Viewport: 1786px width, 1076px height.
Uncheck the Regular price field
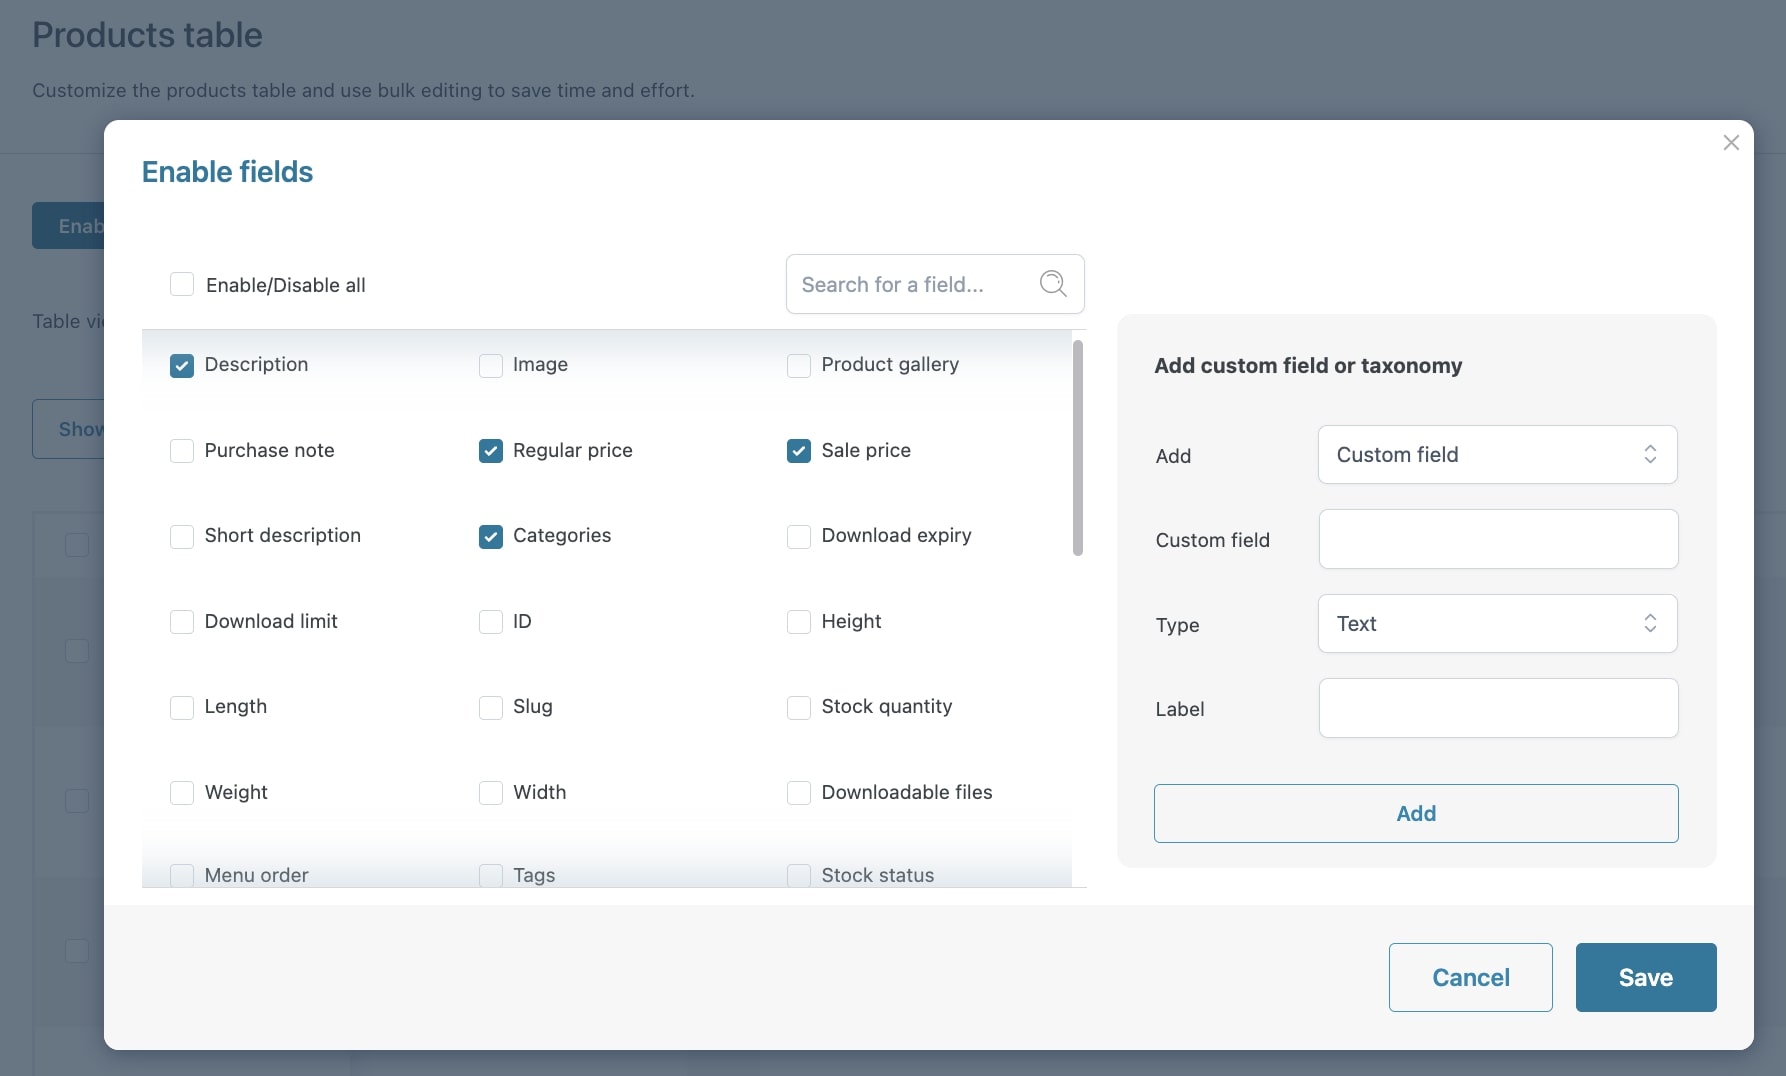click(491, 451)
